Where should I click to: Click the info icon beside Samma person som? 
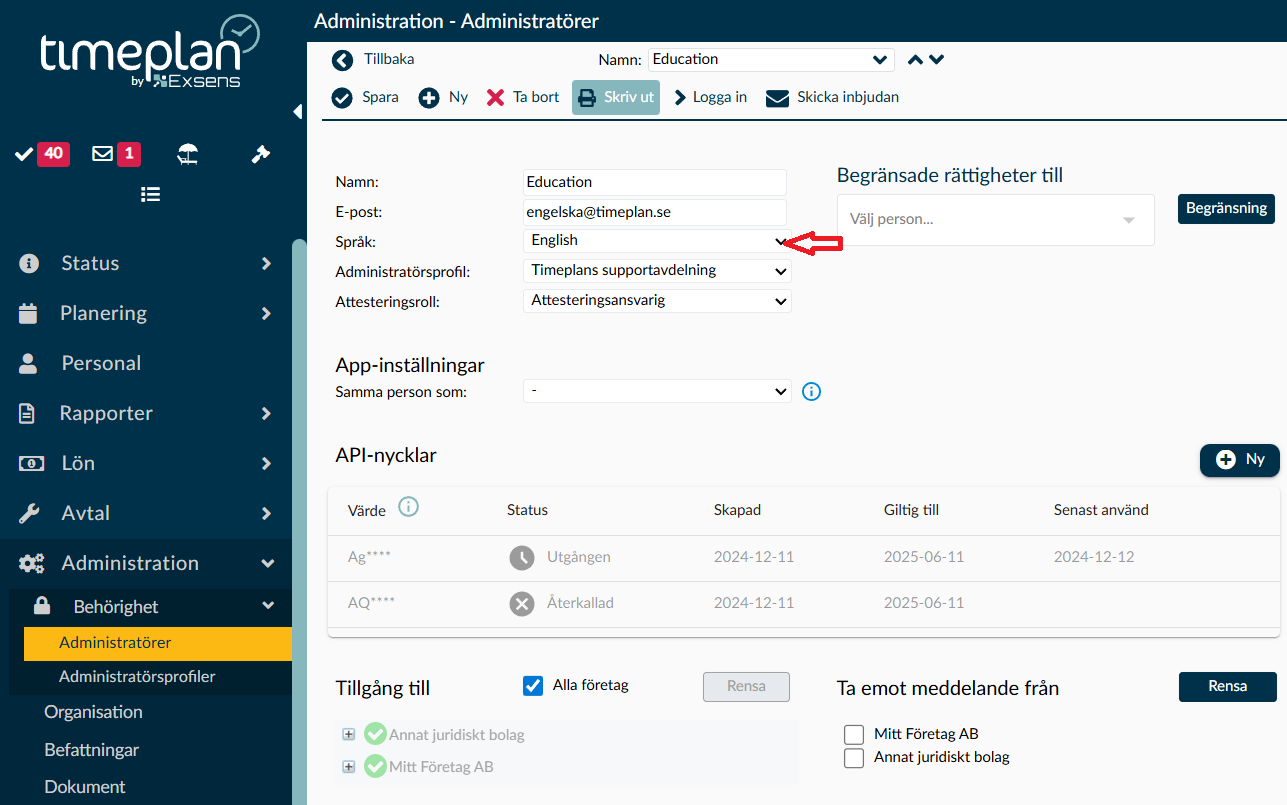[x=812, y=392]
